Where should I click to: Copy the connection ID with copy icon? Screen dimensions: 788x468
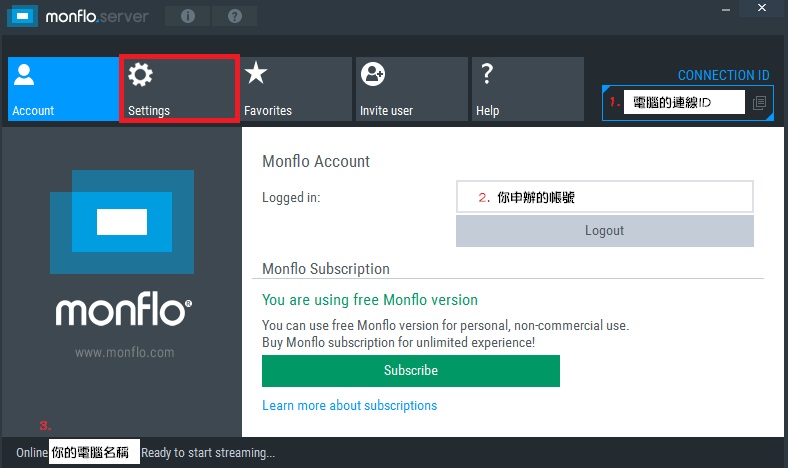(x=759, y=102)
